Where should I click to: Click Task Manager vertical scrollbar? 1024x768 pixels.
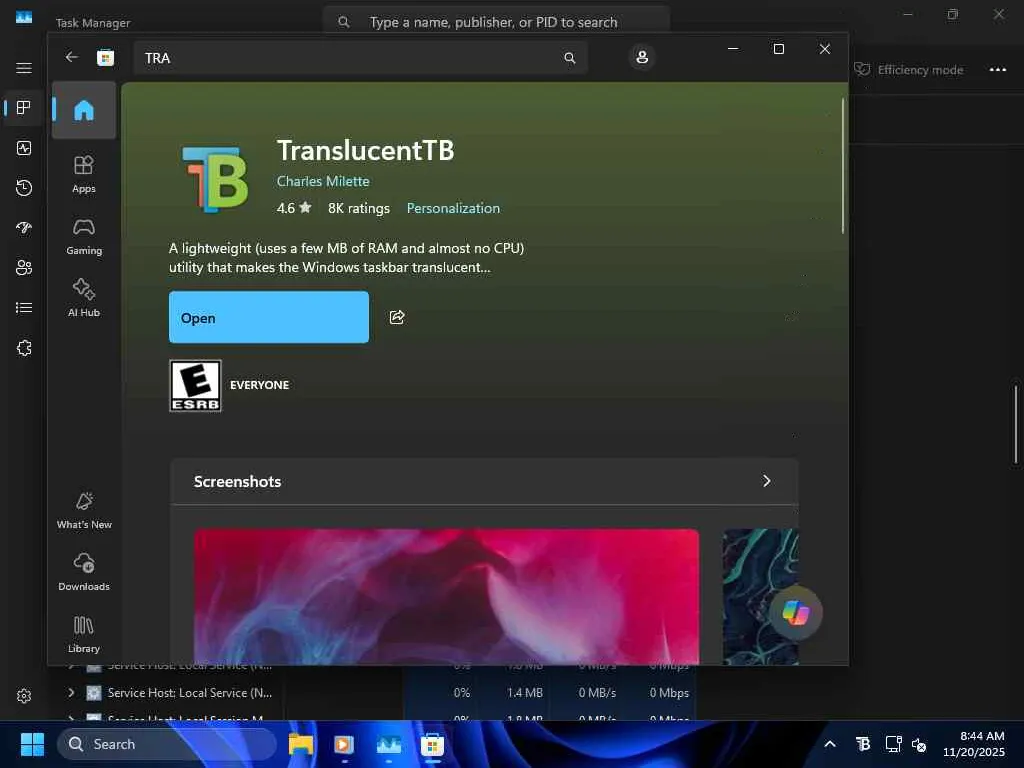click(x=1016, y=424)
